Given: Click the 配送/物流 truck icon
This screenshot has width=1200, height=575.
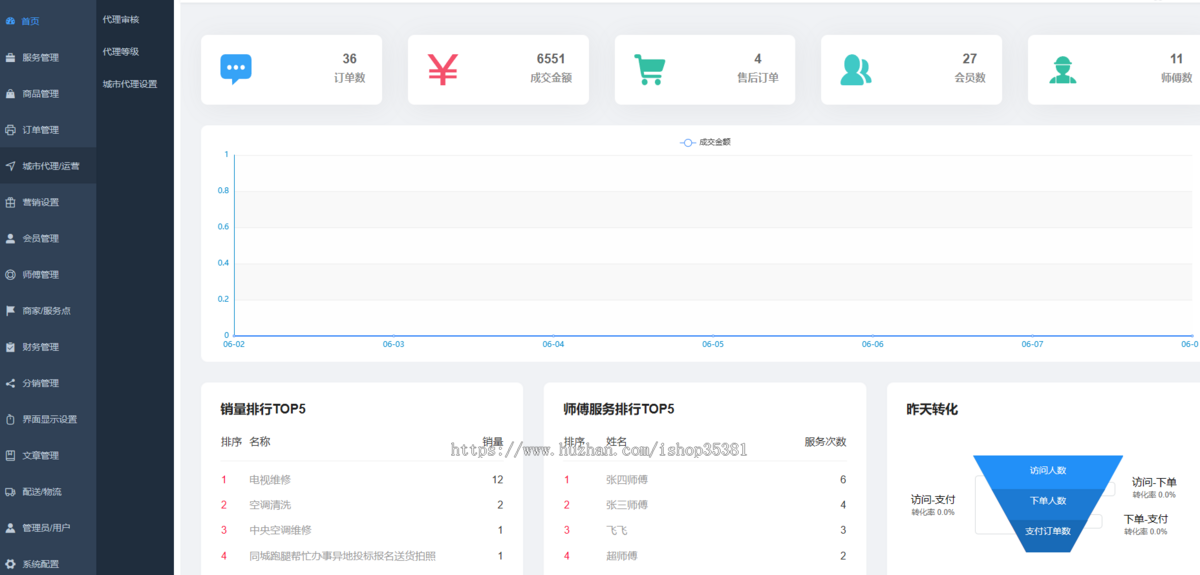Looking at the screenshot, I should pos(11,491).
